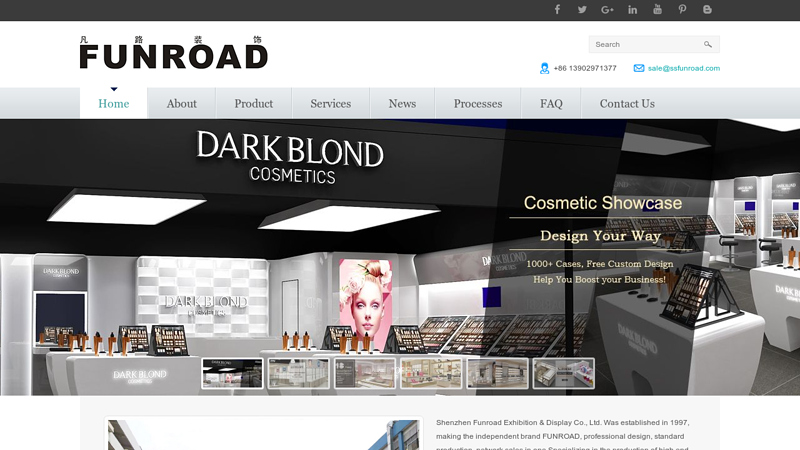Image resolution: width=800 pixels, height=450 pixels.
Task: Visit the LinkedIn icon link
Action: (633, 10)
